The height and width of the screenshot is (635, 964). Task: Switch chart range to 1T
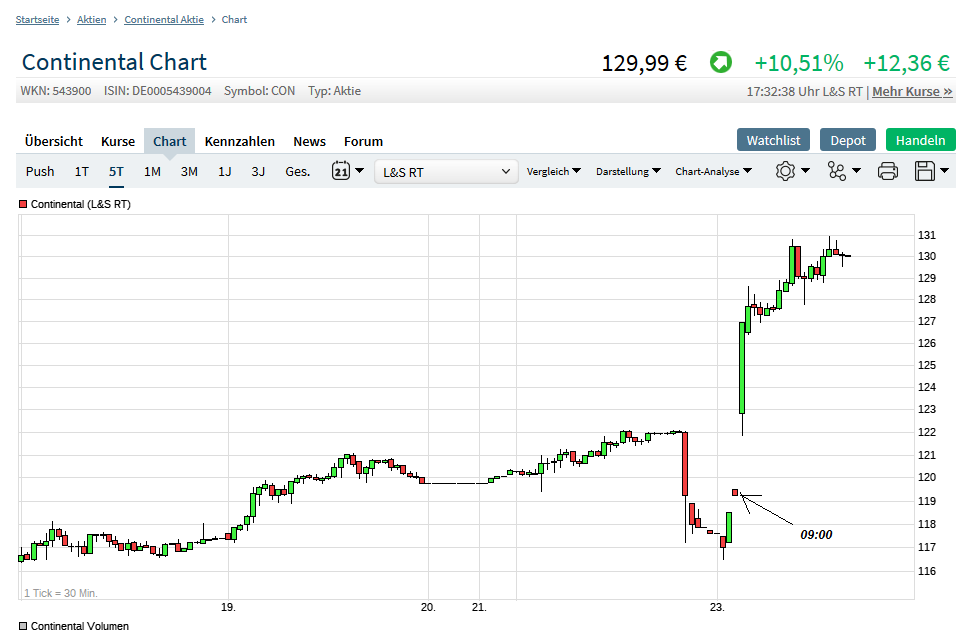[82, 171]
